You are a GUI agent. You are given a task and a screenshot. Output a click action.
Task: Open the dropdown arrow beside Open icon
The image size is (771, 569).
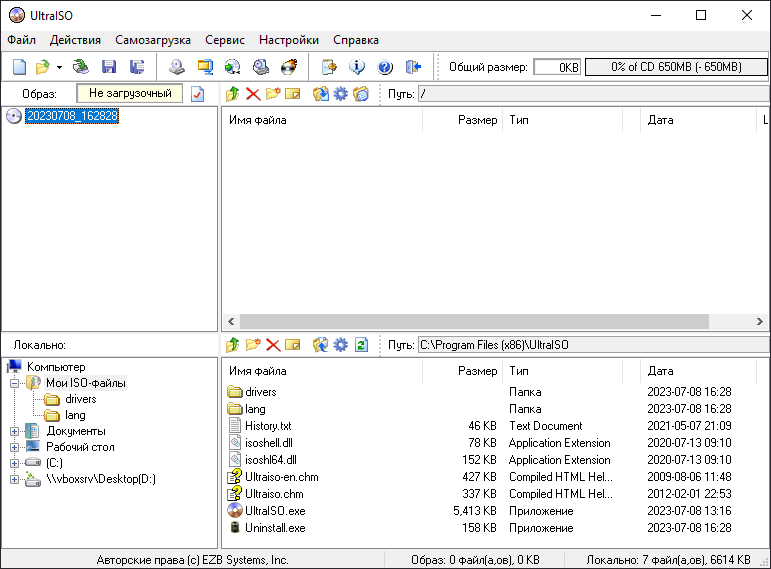point(59,67)
